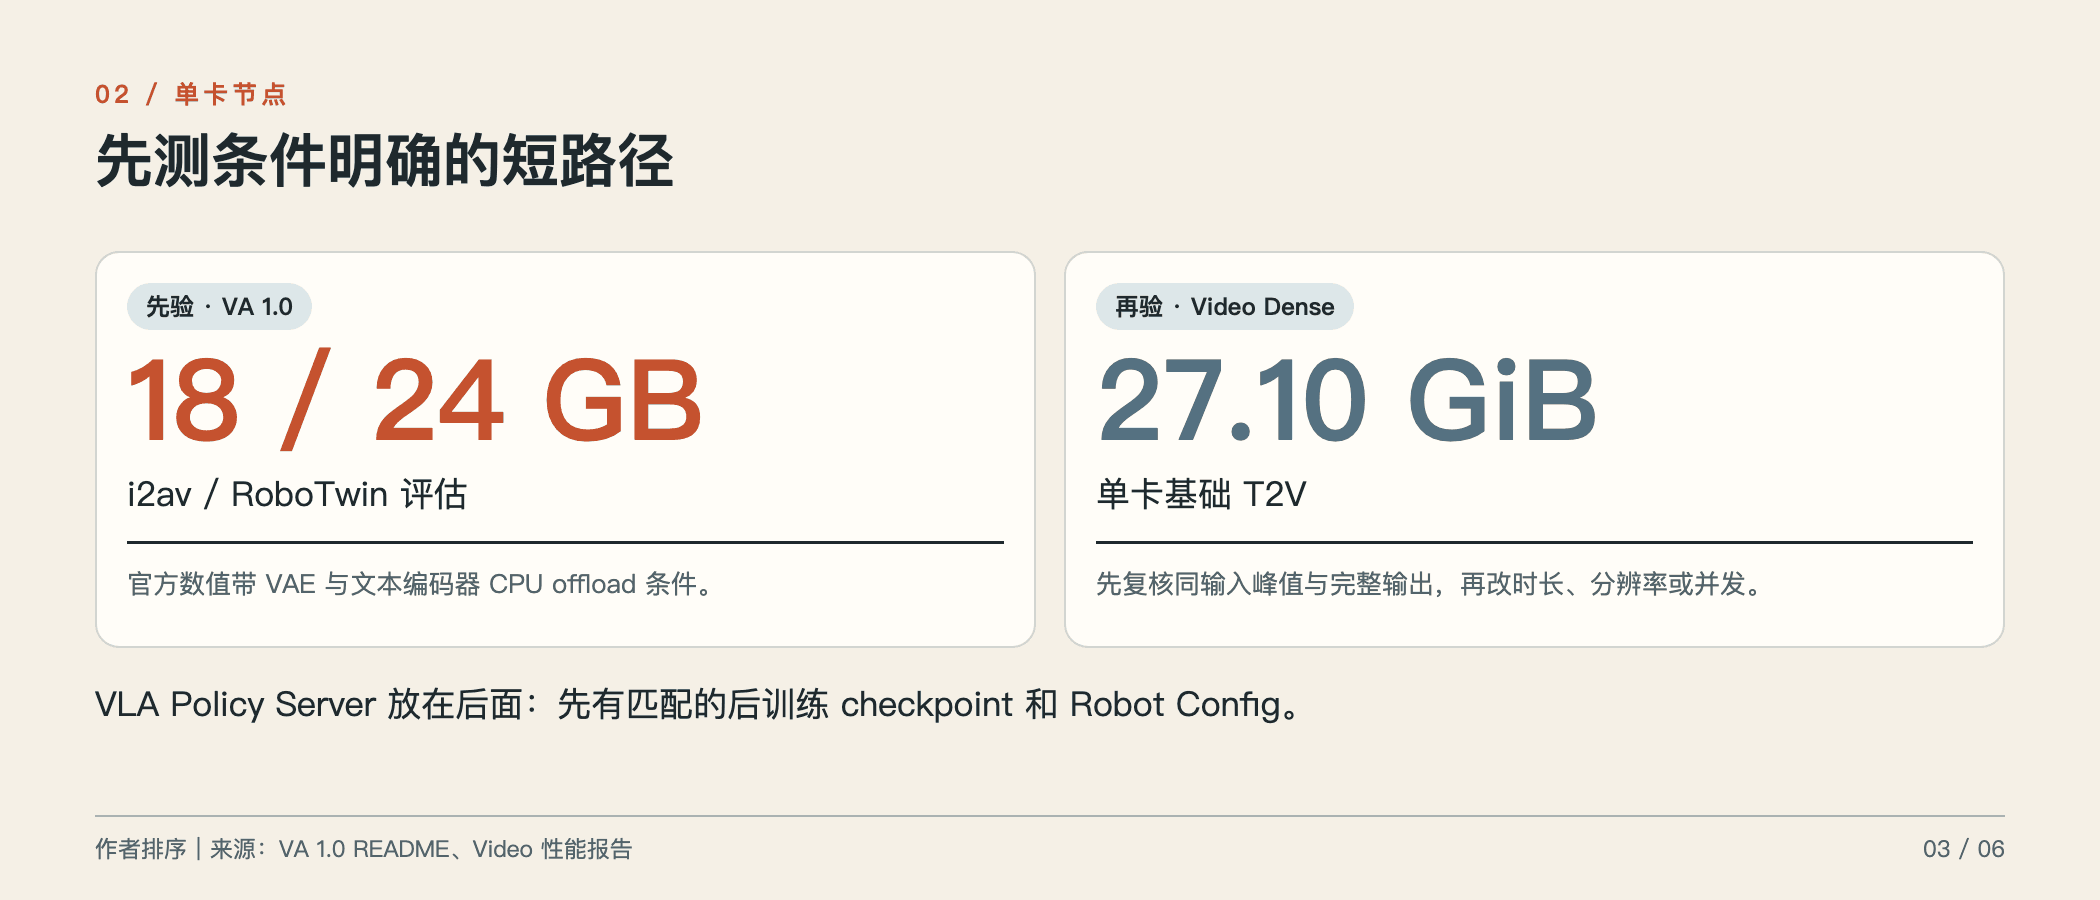
Task: Click the 单卡基础 T2V subtitle
Action: click(1201, 494)
